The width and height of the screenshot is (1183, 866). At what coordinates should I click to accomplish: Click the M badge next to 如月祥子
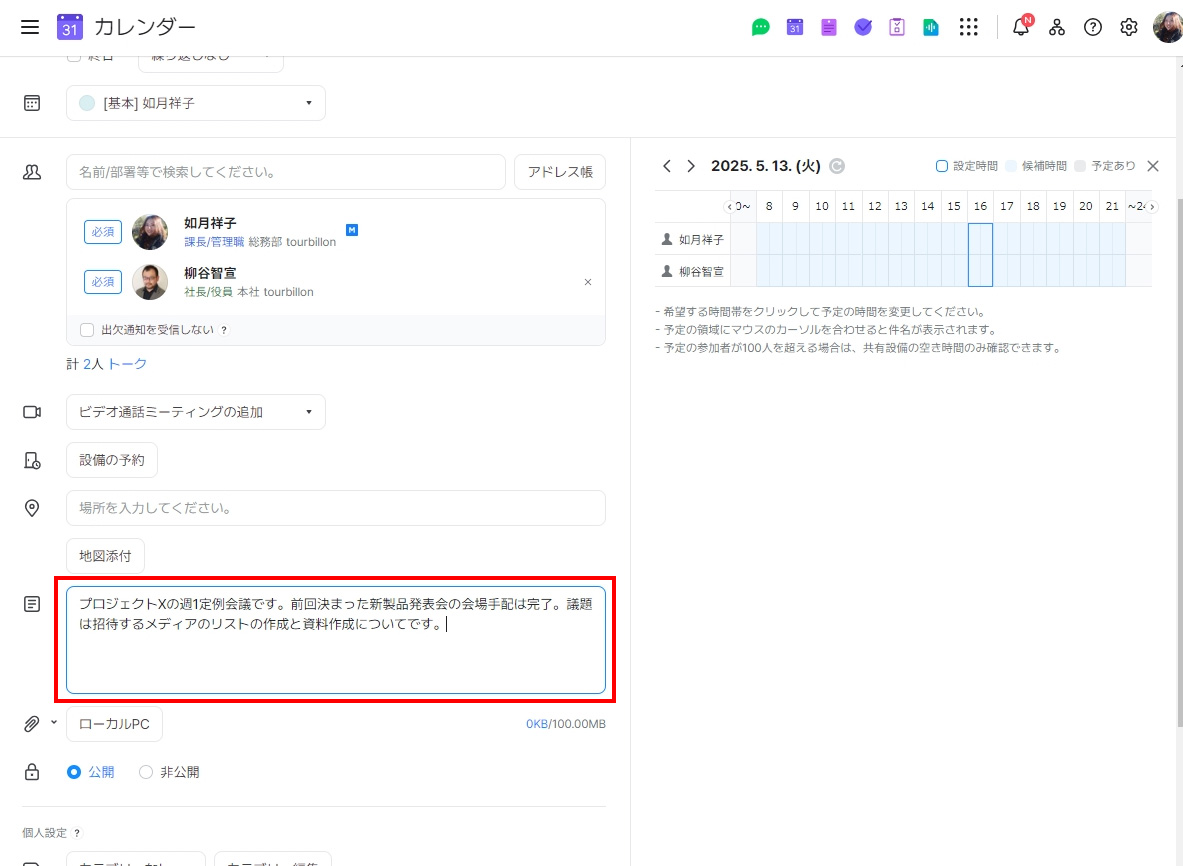352,230
